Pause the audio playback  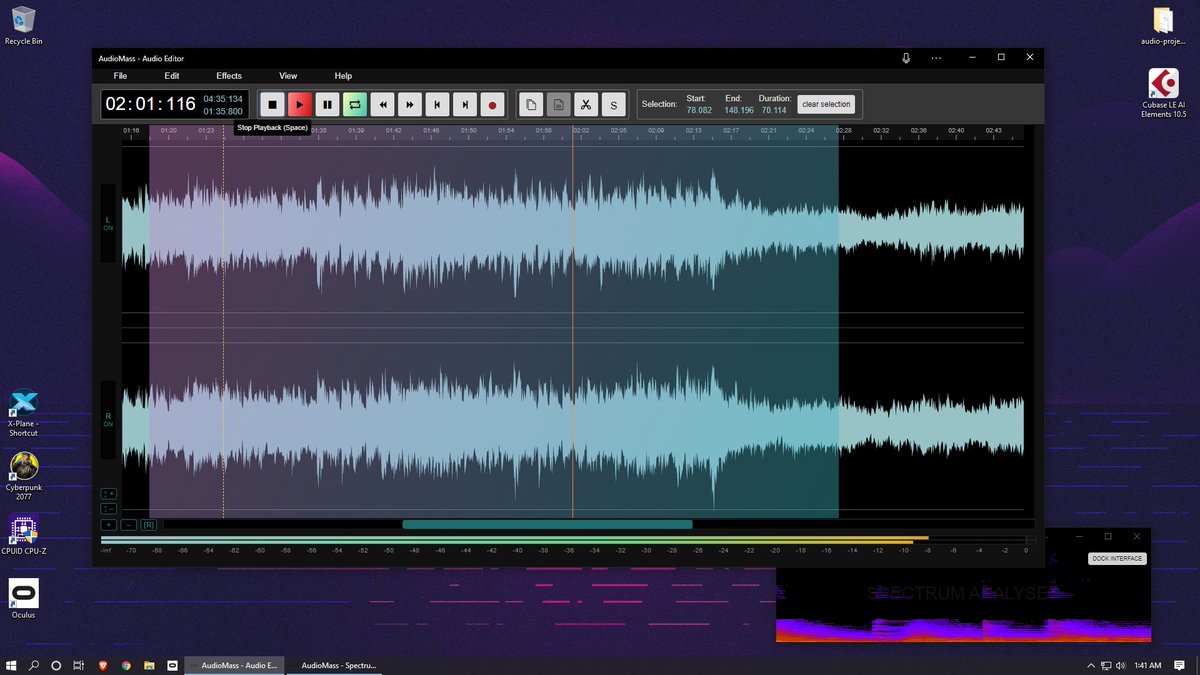click(x=327, y=104)
